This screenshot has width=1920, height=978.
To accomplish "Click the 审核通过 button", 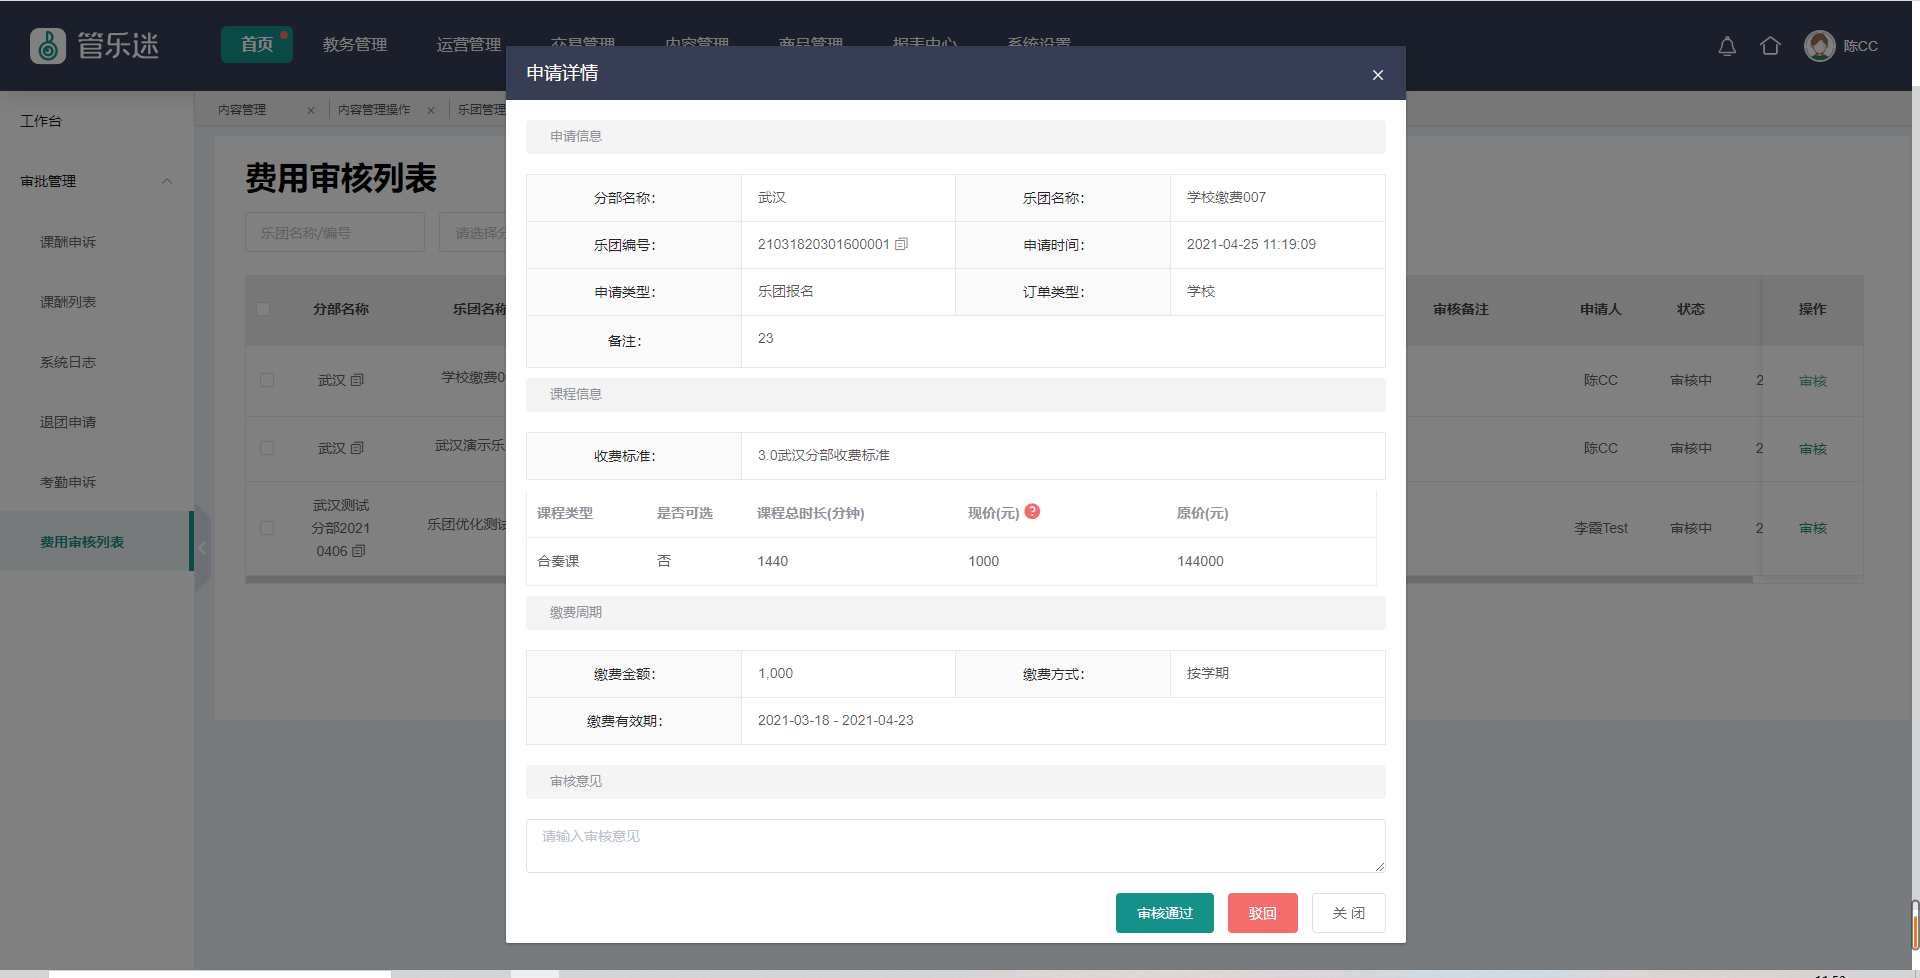I will 1164,913.
